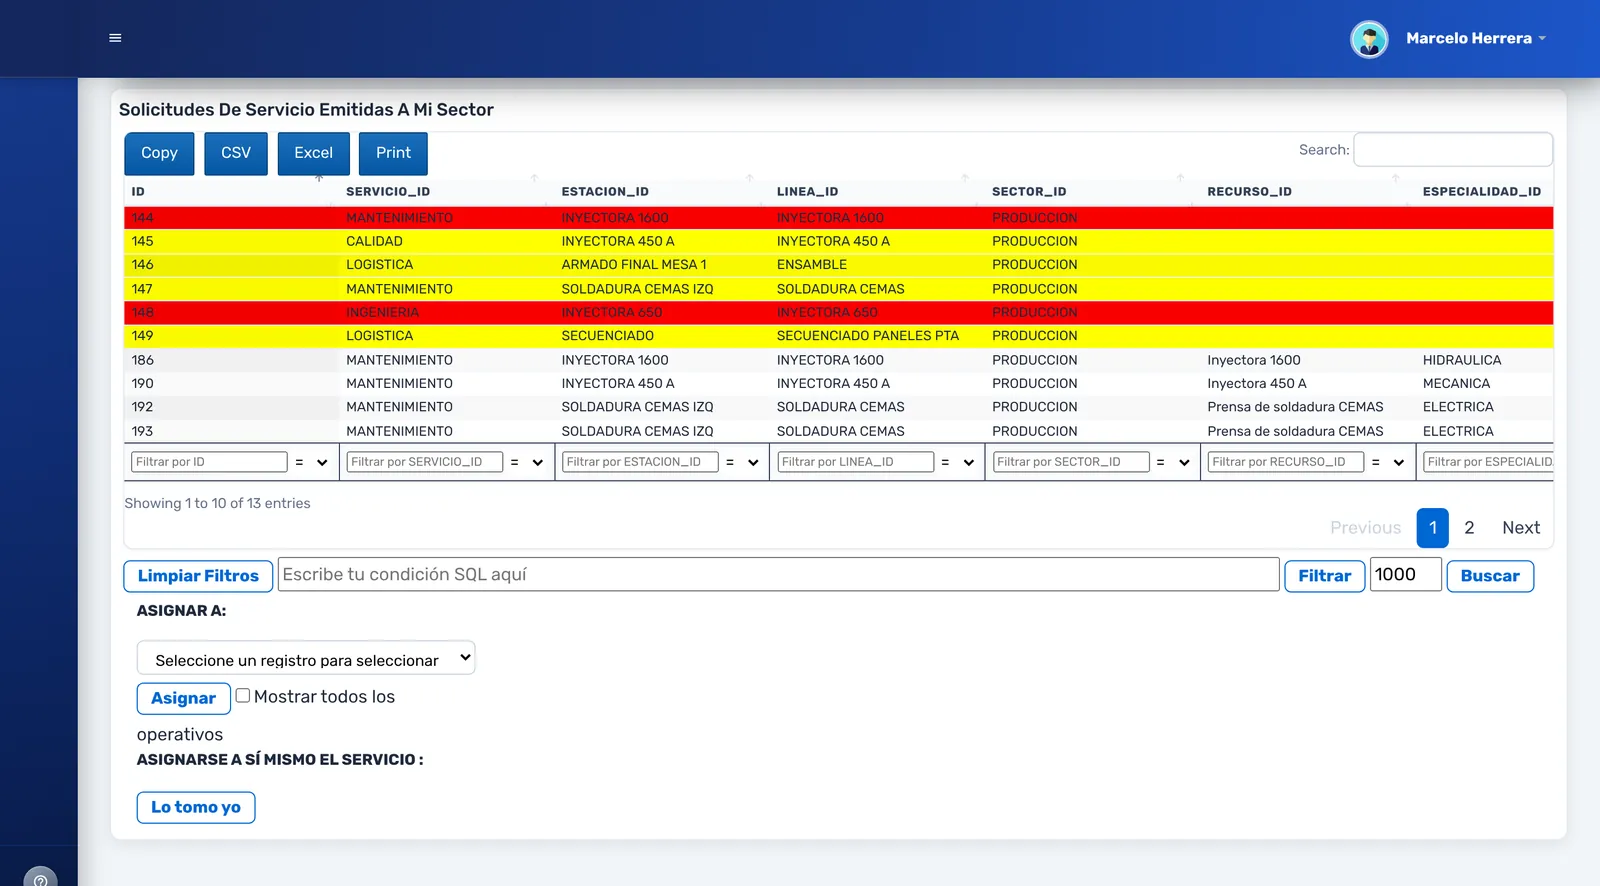
Task: Open the ESTACION_ID filter operator dropdown
Action: pos(741,462)
